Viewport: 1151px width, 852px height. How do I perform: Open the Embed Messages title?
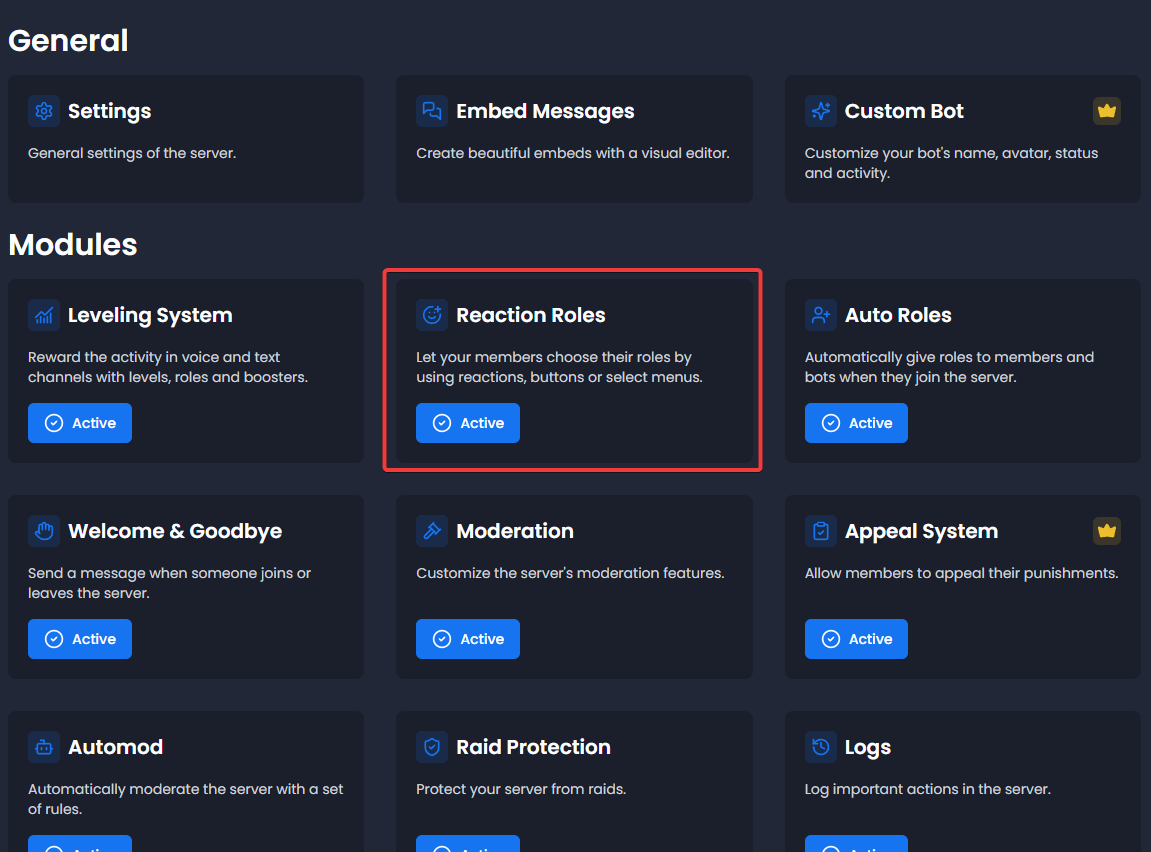(545, 111)
